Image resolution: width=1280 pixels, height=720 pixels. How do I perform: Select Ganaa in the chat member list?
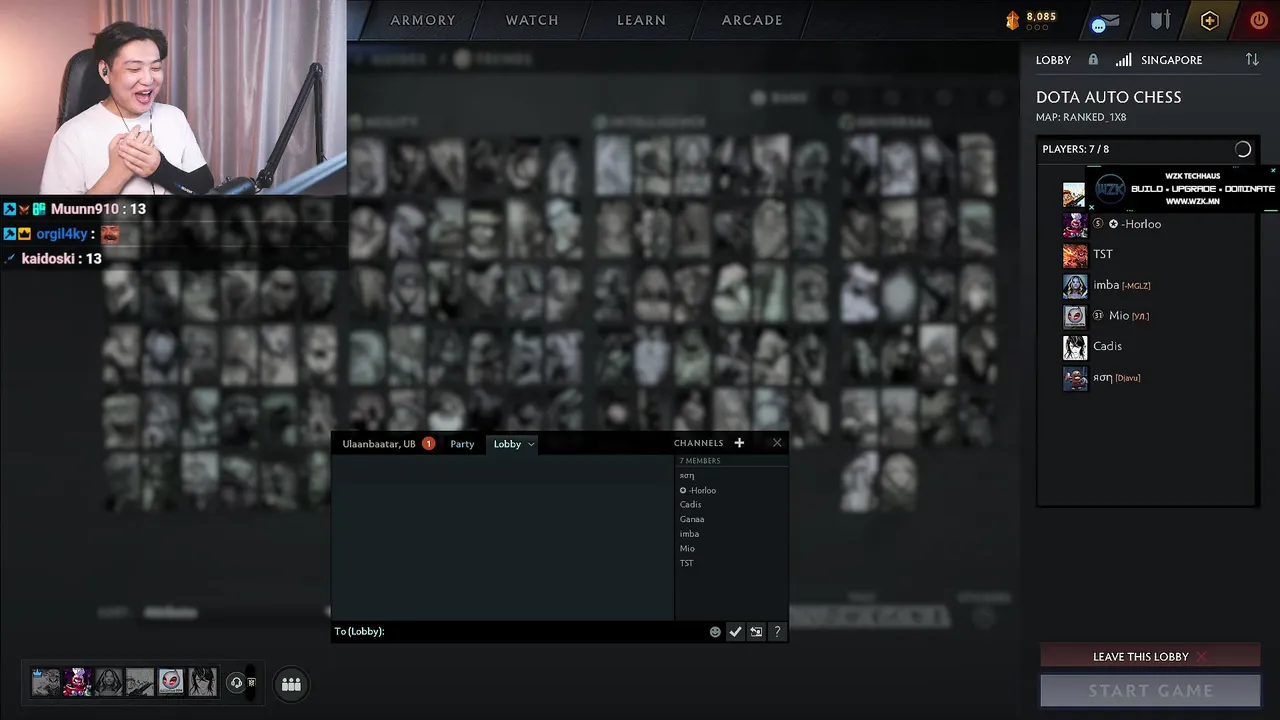692,519
